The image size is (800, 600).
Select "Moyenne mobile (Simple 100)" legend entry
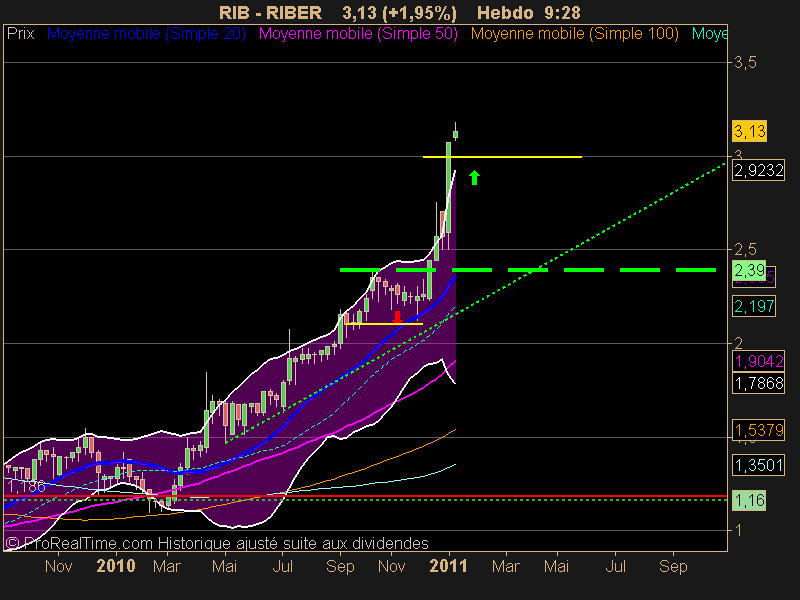(x=575, y=34)
